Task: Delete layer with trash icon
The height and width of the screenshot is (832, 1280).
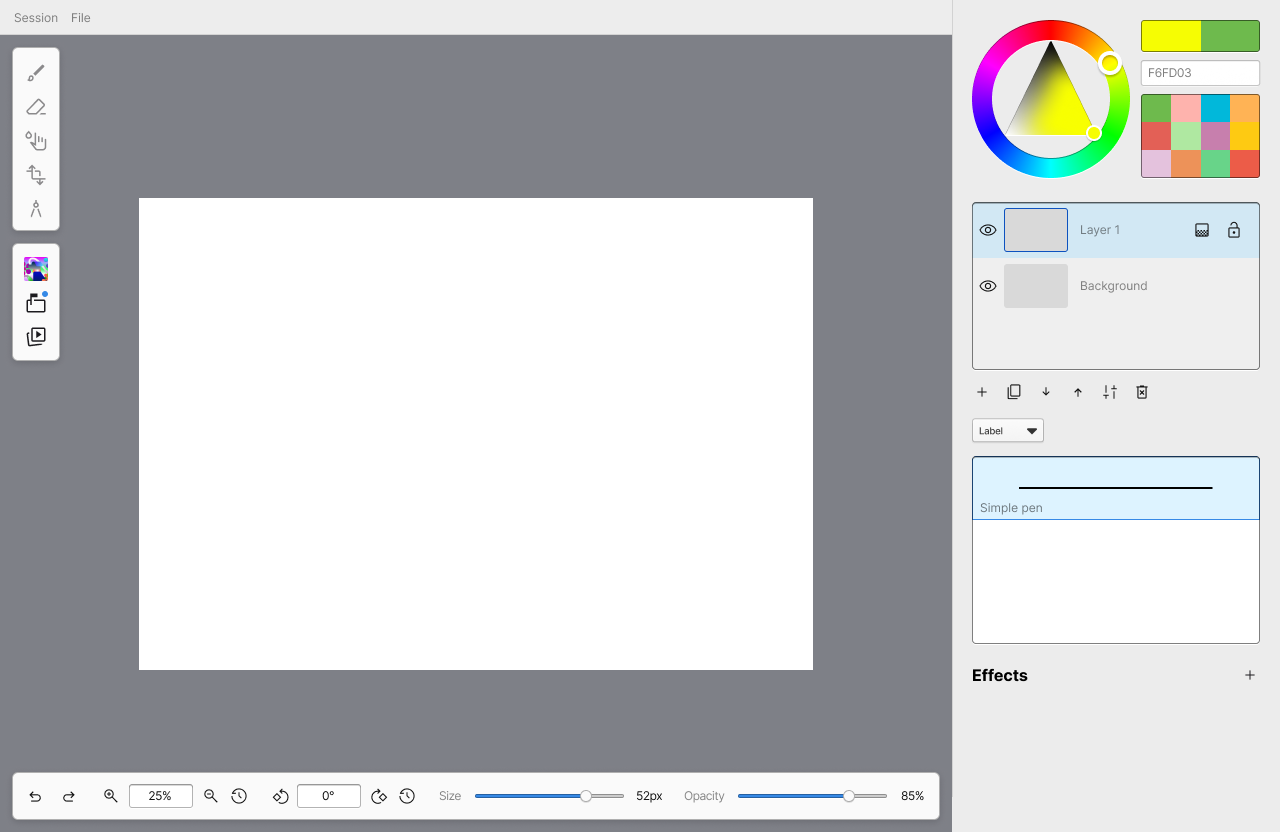Action: click(1142, 392)
